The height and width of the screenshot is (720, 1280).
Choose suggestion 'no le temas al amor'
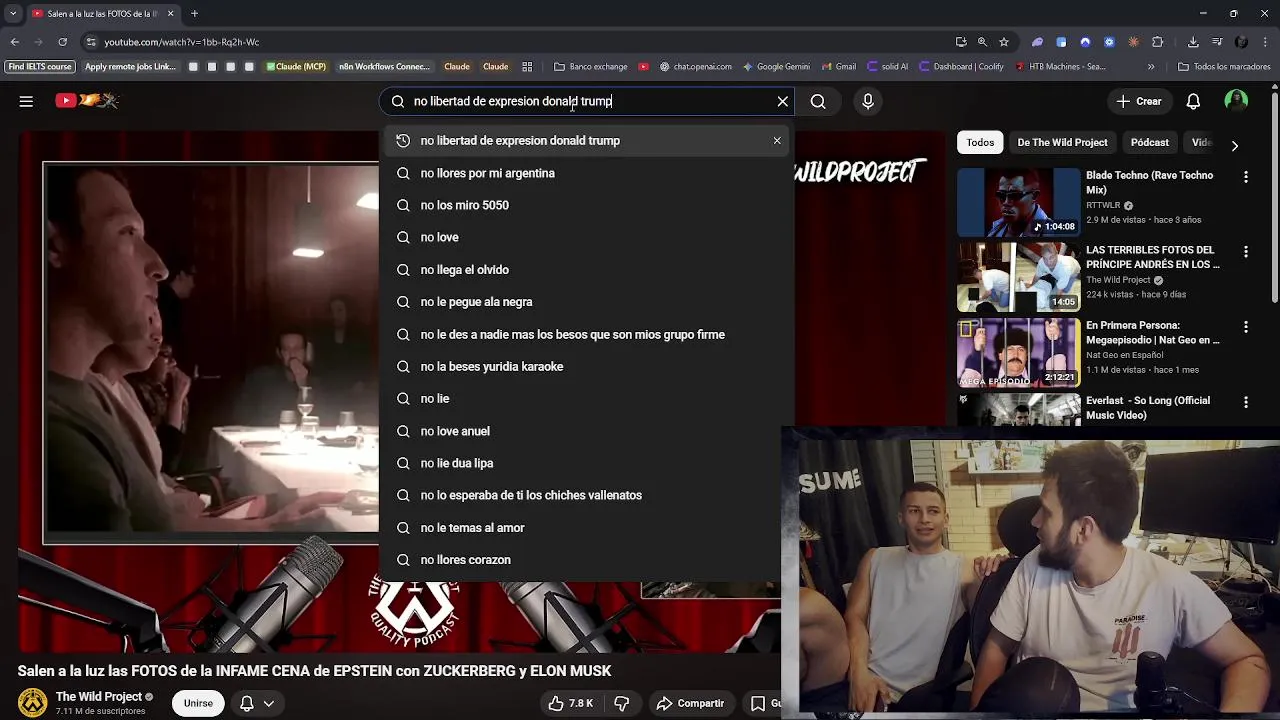click(585, 527)
